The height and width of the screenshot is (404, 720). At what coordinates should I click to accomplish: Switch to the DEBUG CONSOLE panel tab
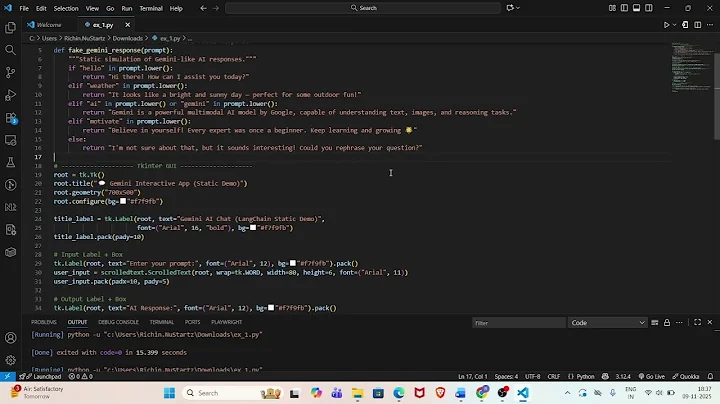click(118, 322)
